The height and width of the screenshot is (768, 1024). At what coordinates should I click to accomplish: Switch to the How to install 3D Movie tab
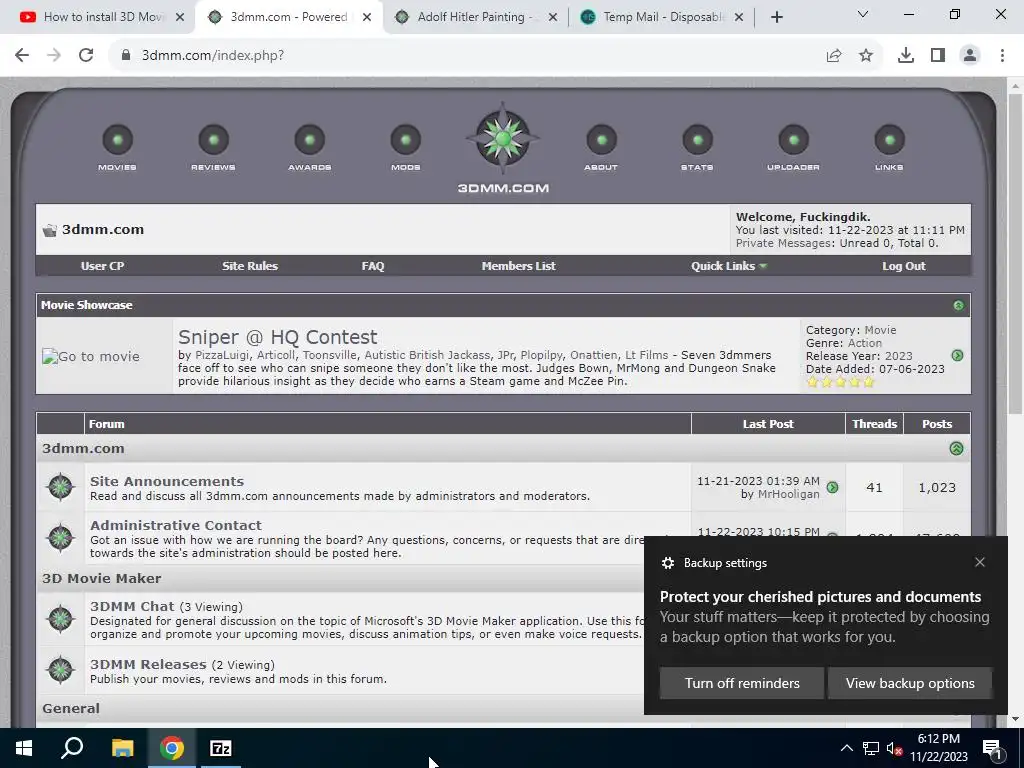[101, 17]
